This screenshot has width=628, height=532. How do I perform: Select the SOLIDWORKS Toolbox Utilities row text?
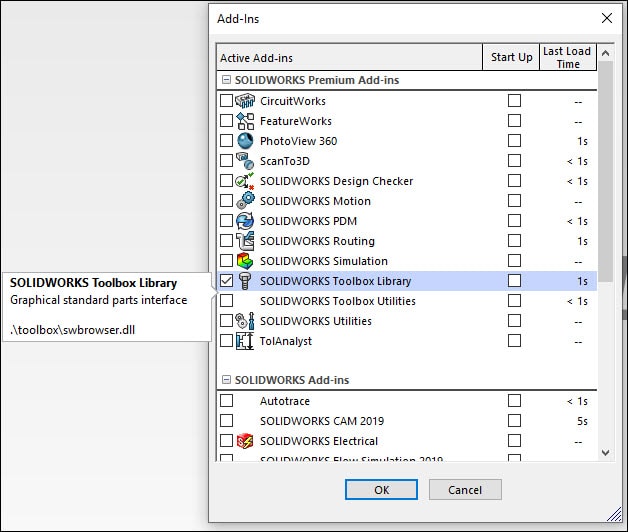(x=338, y=301)
